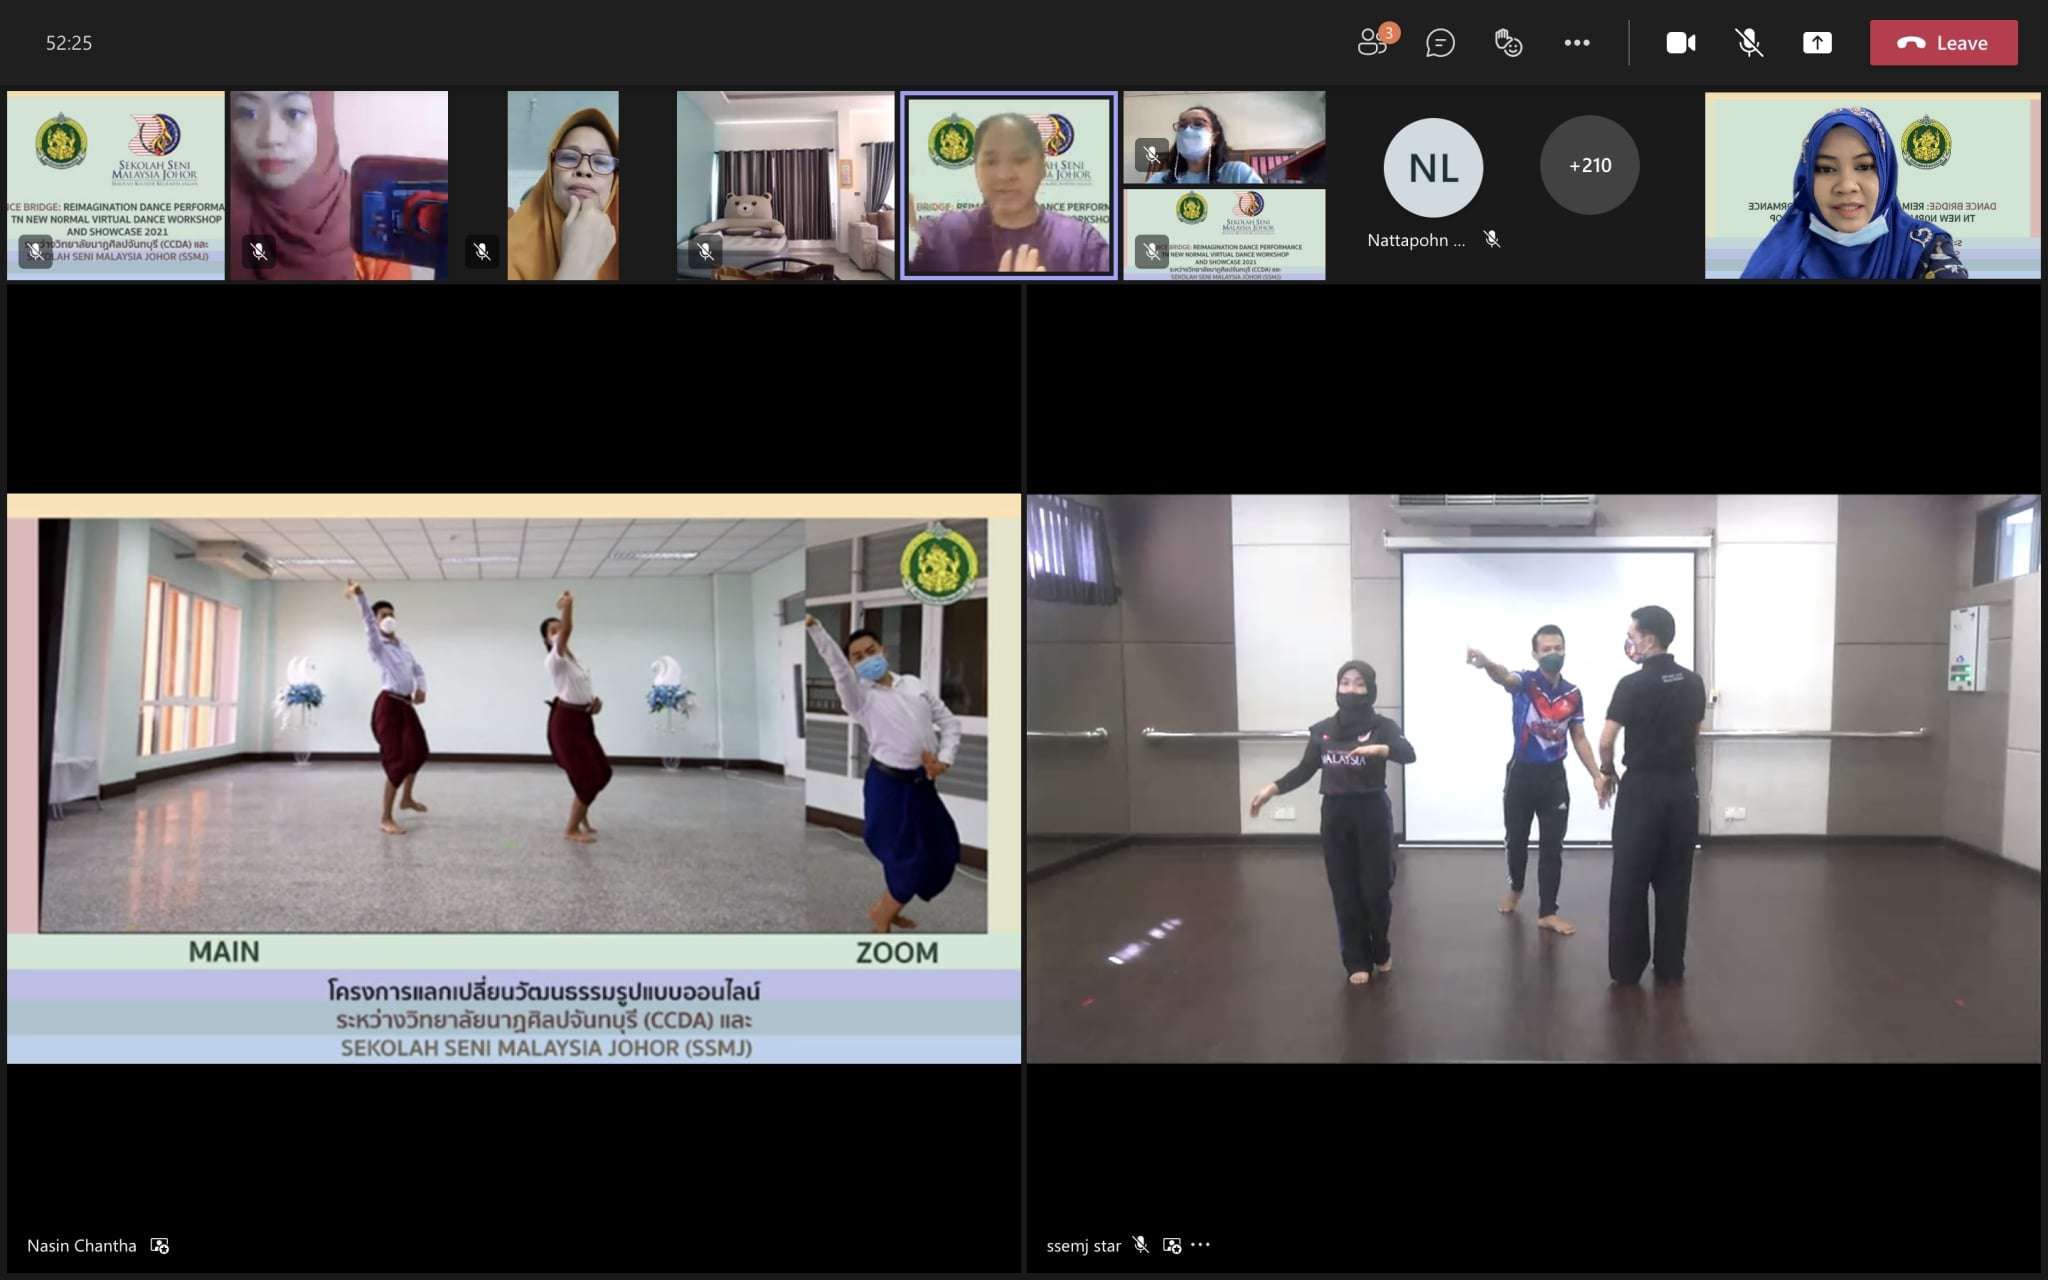Click Nasin Chantha's spotlight pin icon
The width and height of the screenshot is (2048, 1280).
pos(160,1245)
